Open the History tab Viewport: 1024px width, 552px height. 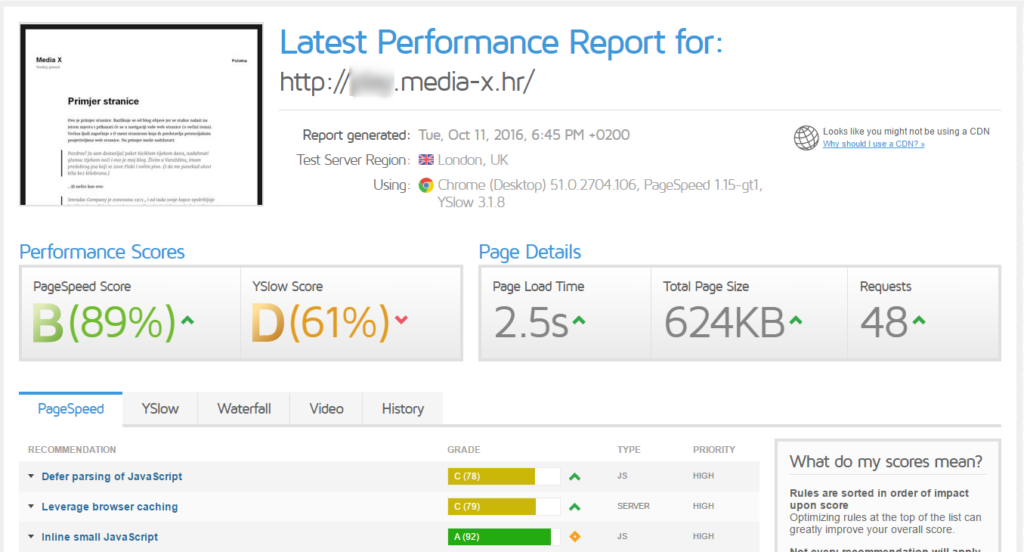[402, 409]
